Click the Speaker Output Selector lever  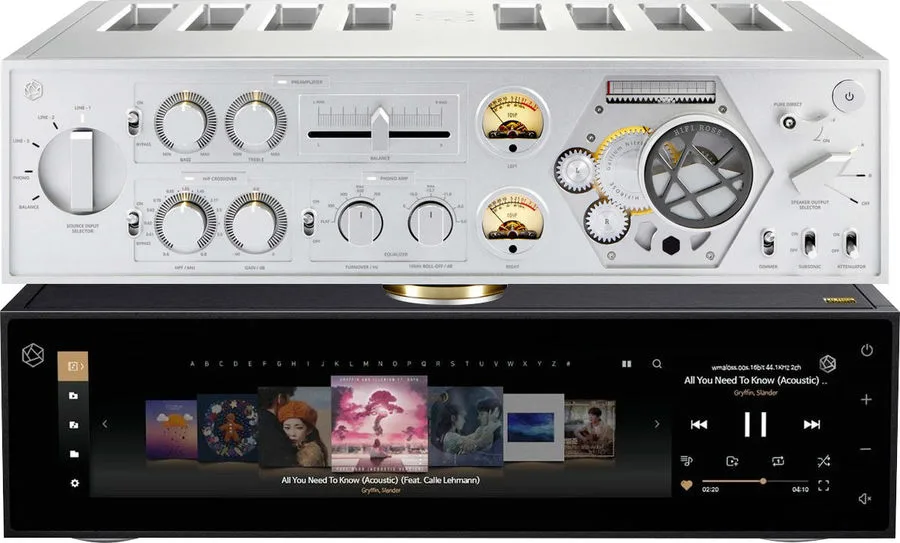[x=822, y=172]
